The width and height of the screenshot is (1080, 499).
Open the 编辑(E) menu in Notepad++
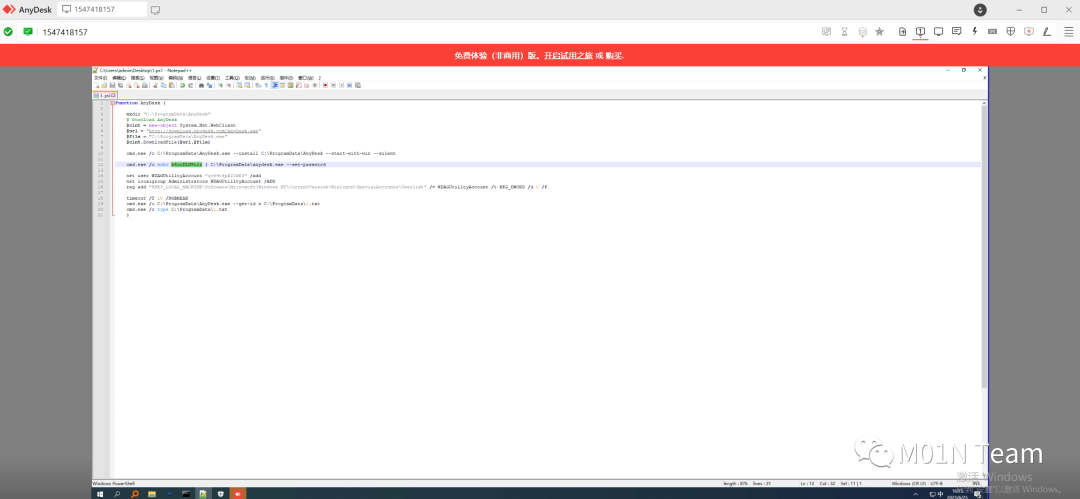pos(118,78)
